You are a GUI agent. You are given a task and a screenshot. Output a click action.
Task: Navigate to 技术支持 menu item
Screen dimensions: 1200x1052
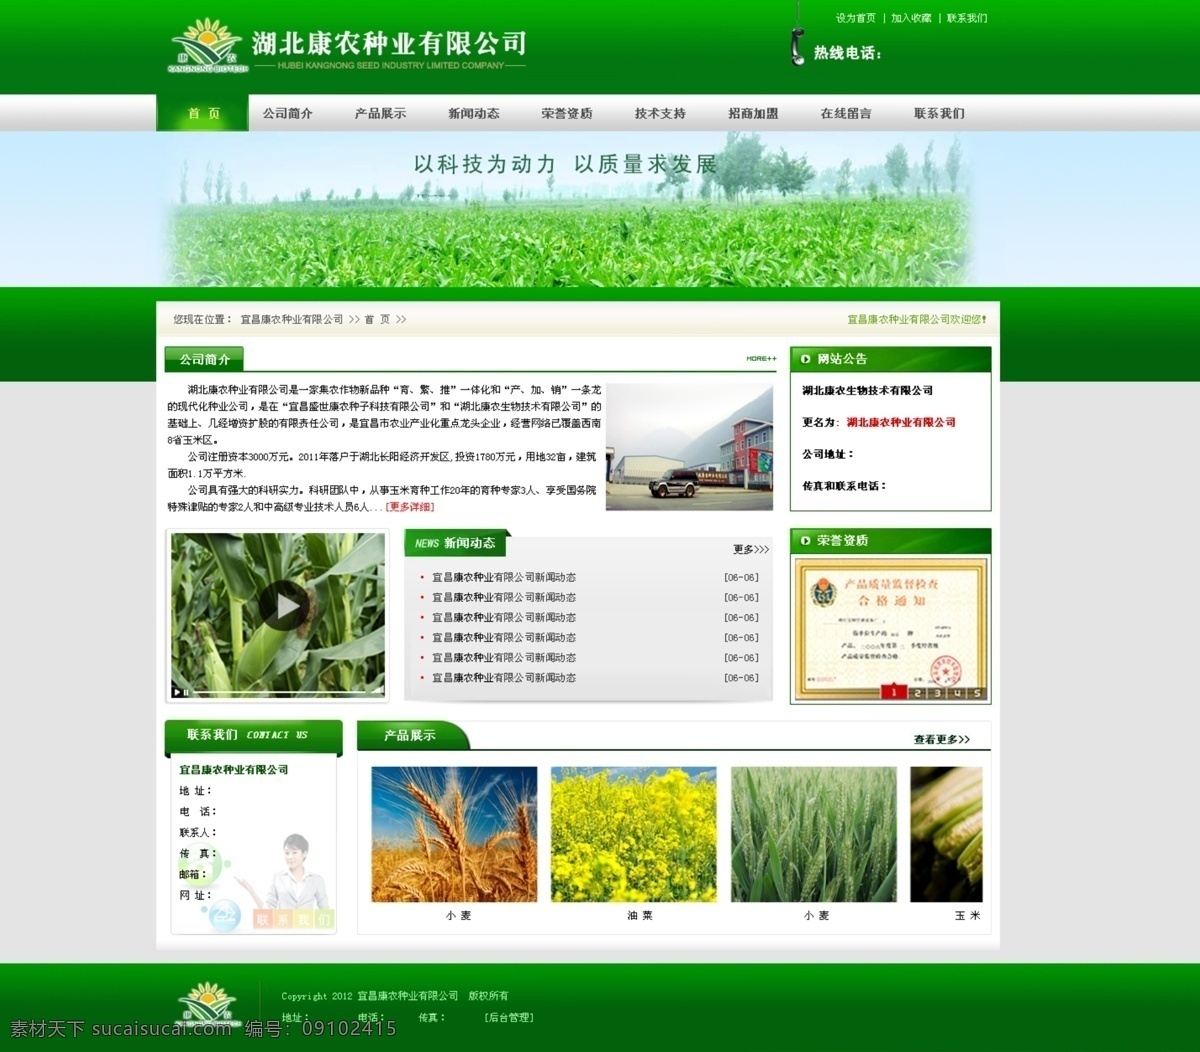tap(660, 113)
